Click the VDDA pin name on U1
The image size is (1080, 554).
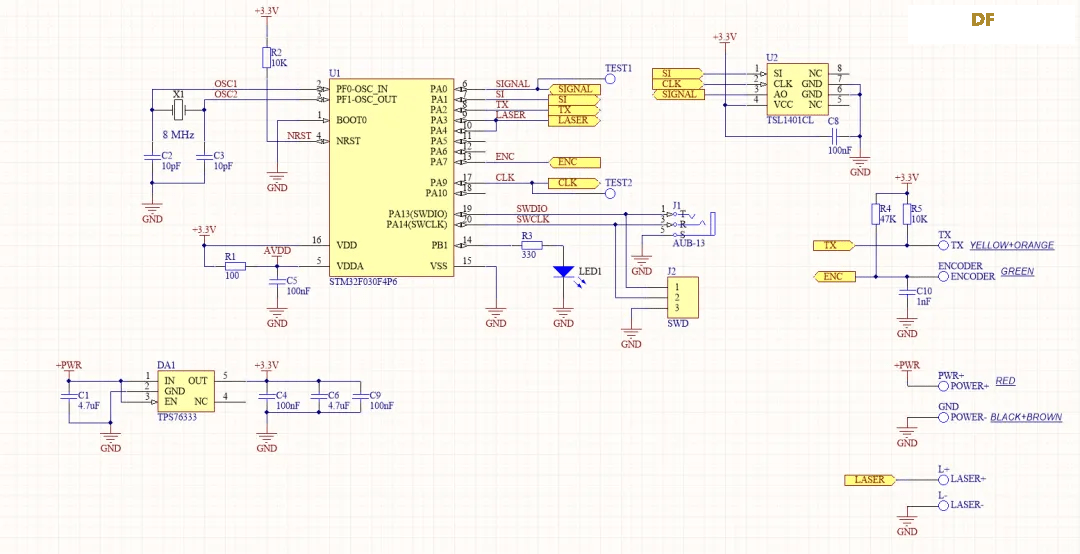[x=351, y=266]
